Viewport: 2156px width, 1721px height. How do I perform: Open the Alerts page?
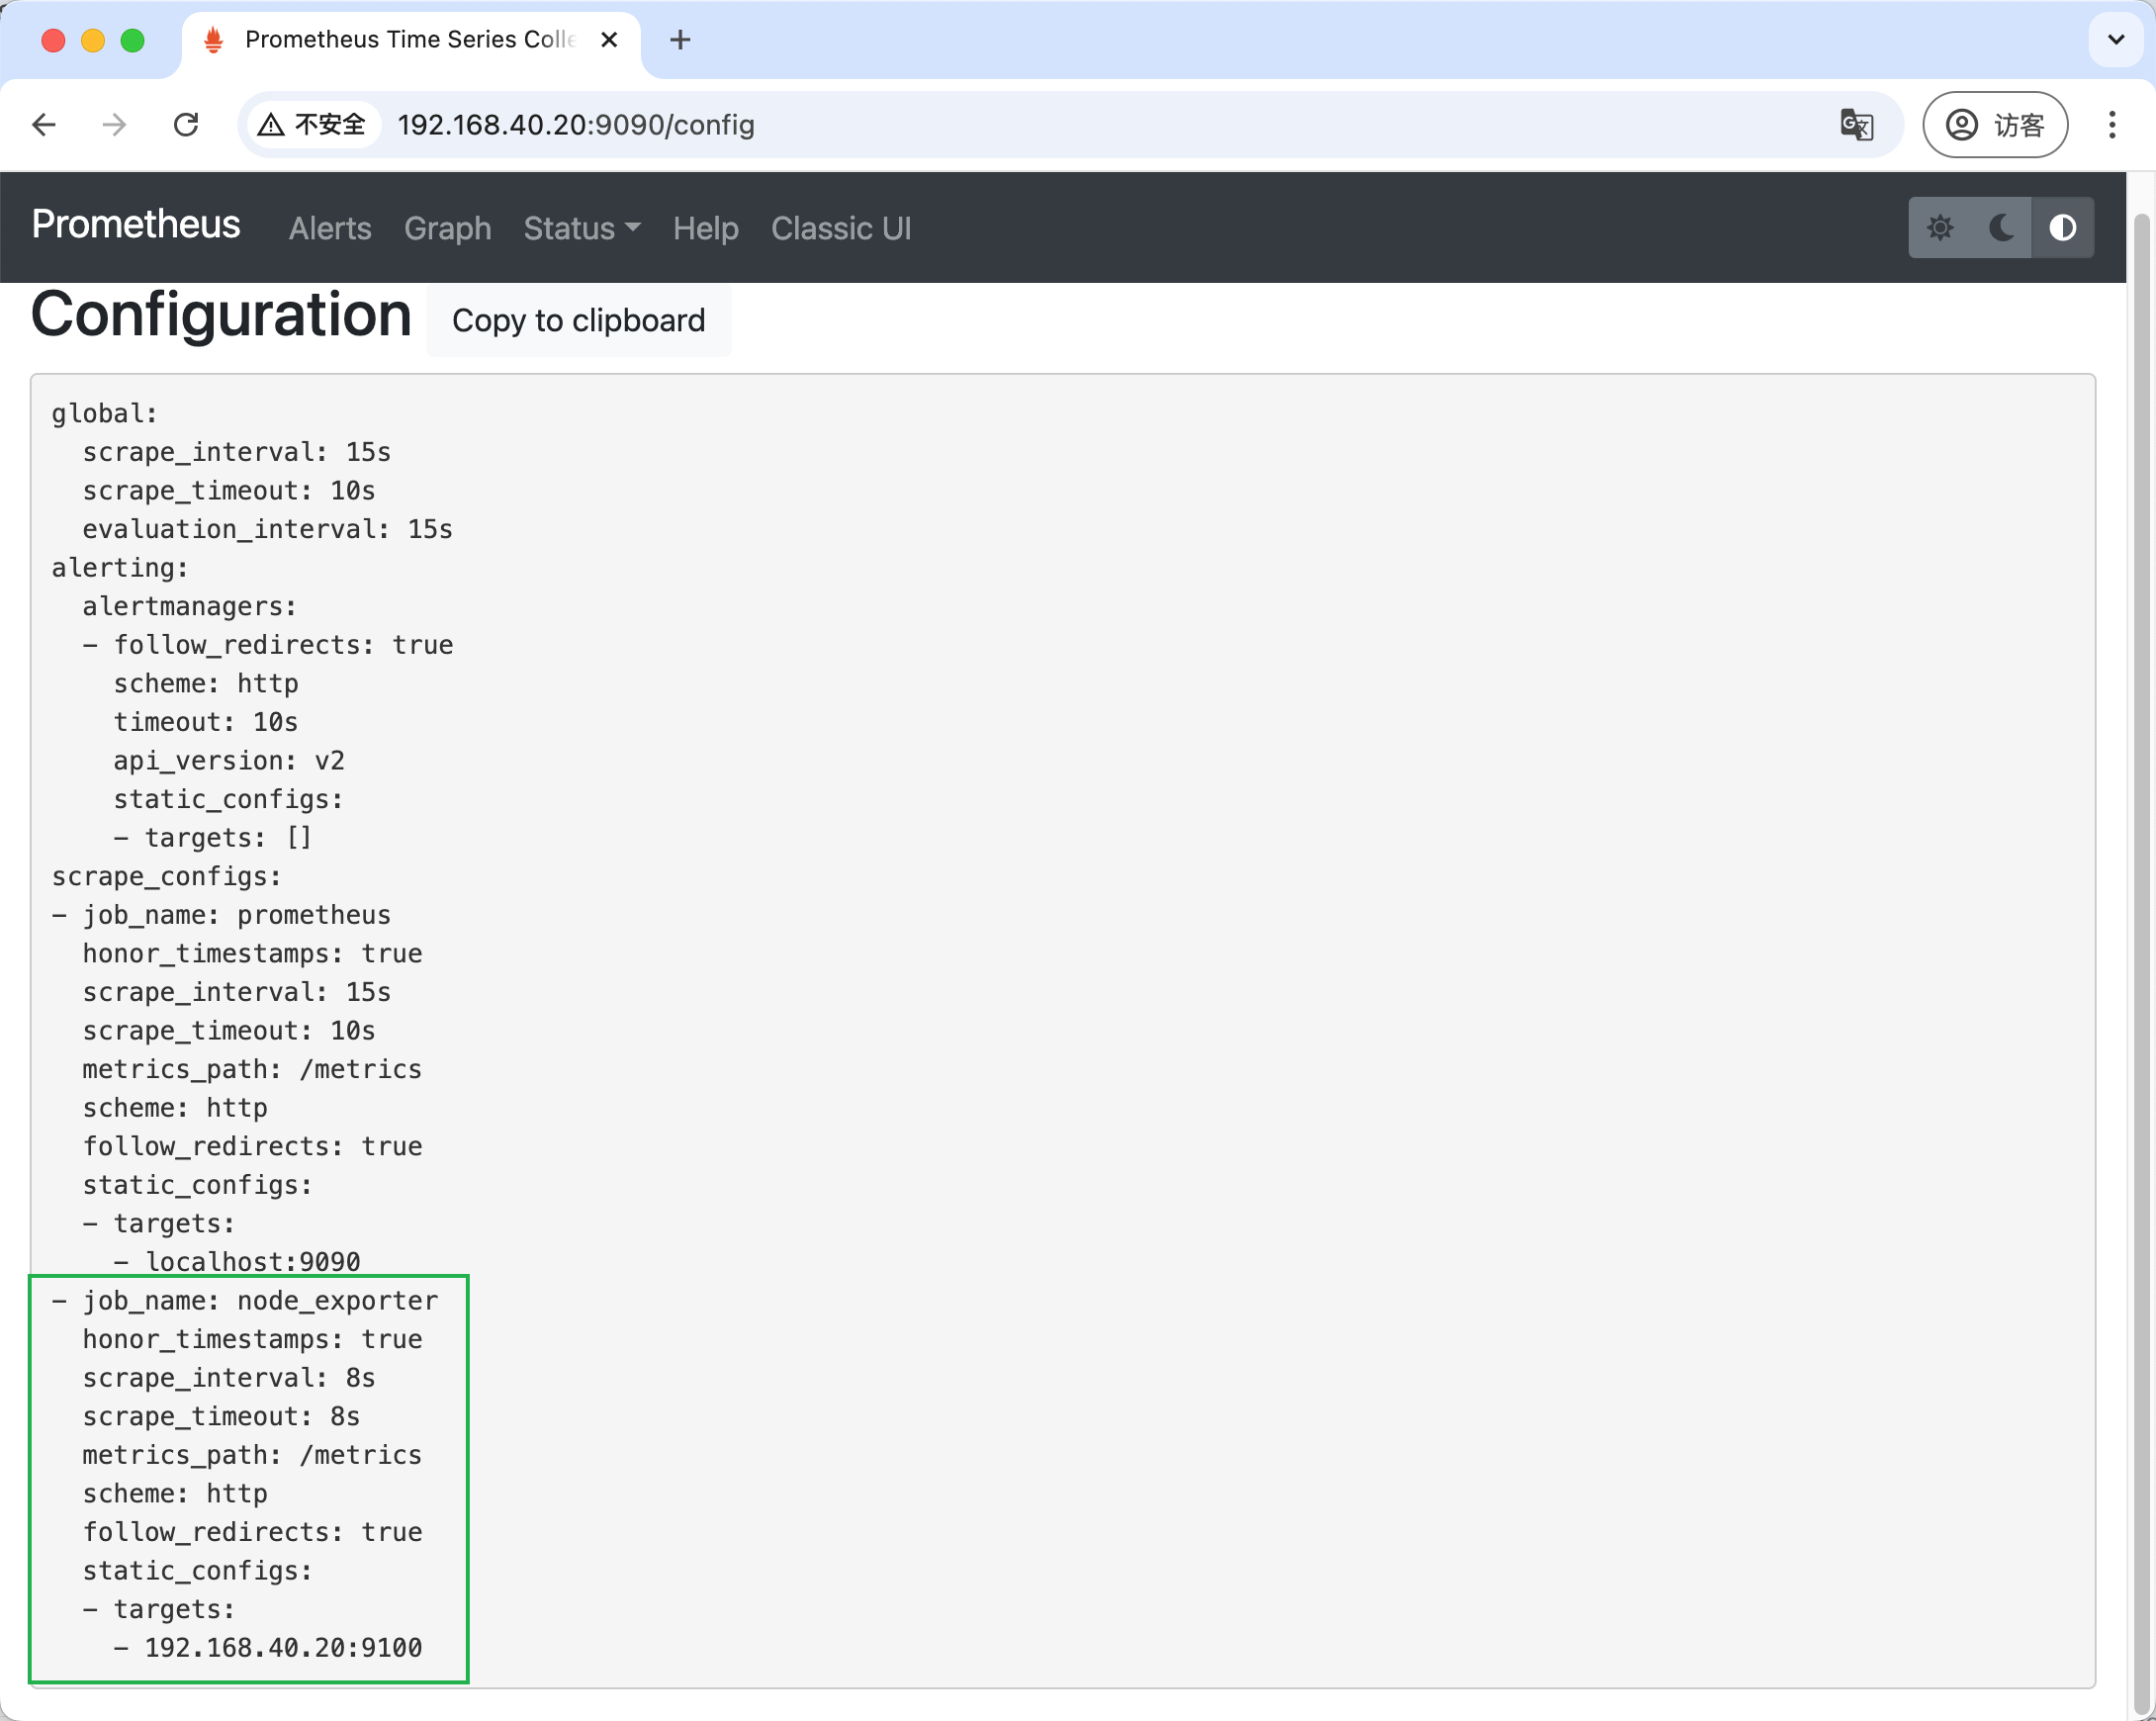coord(330,229)
